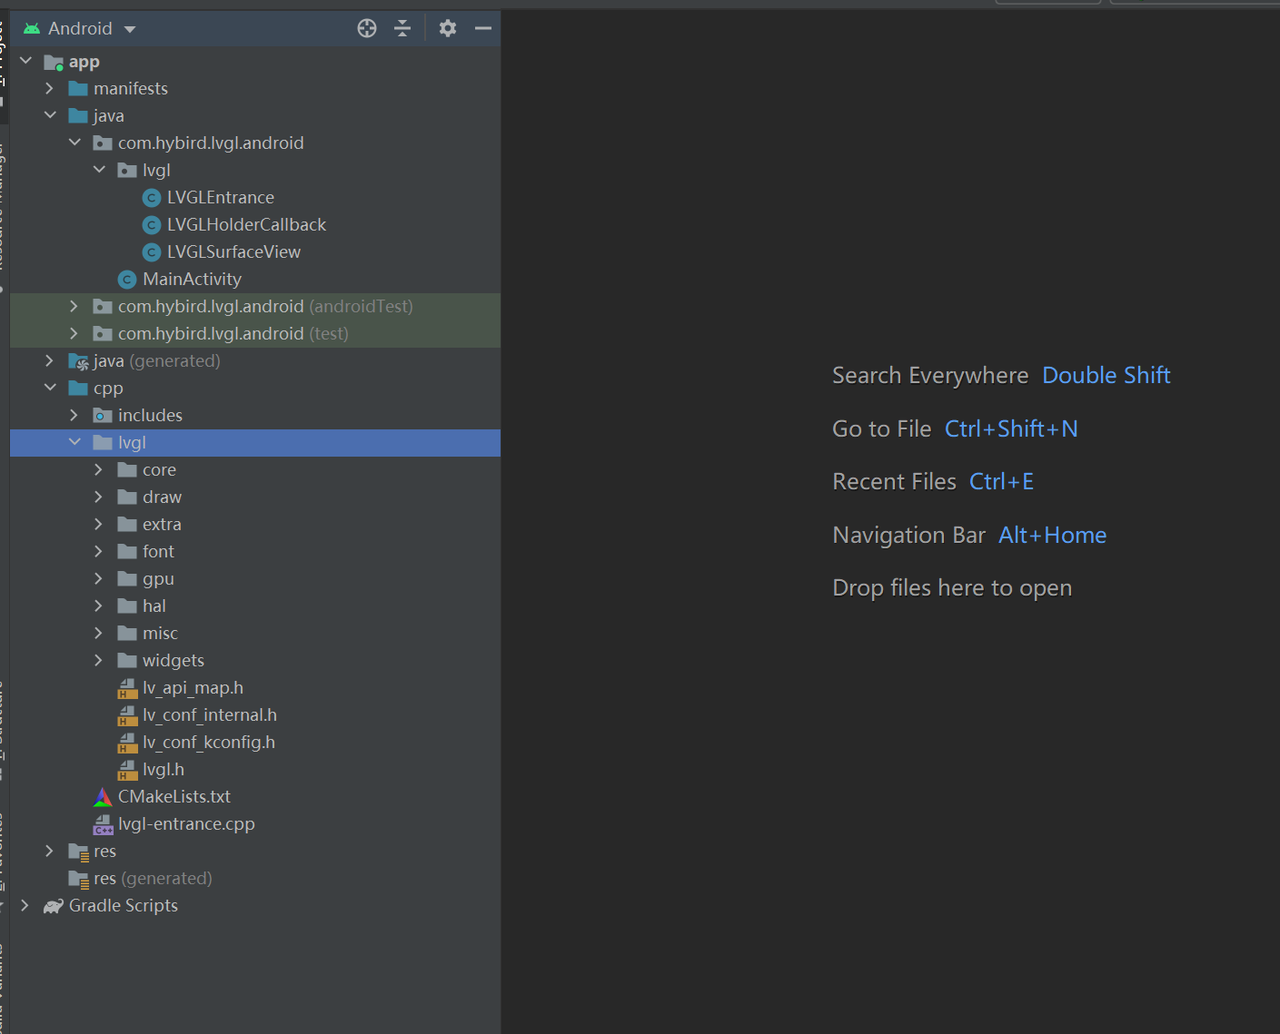Open the LVGLSurfaceView class icon
Screen dimensions: 1280x1034
coord(152,252)
